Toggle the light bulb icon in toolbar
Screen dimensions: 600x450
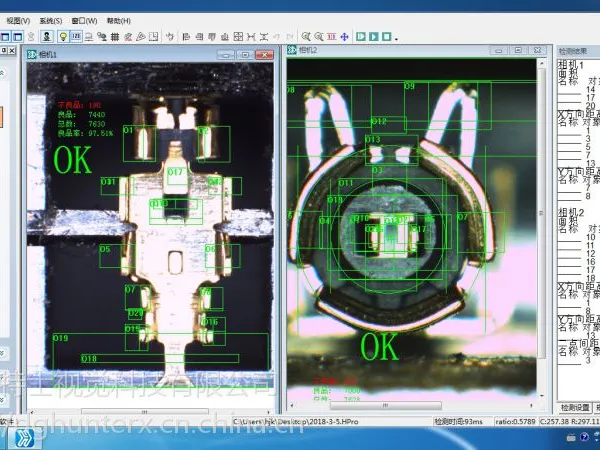pos(63,37)
